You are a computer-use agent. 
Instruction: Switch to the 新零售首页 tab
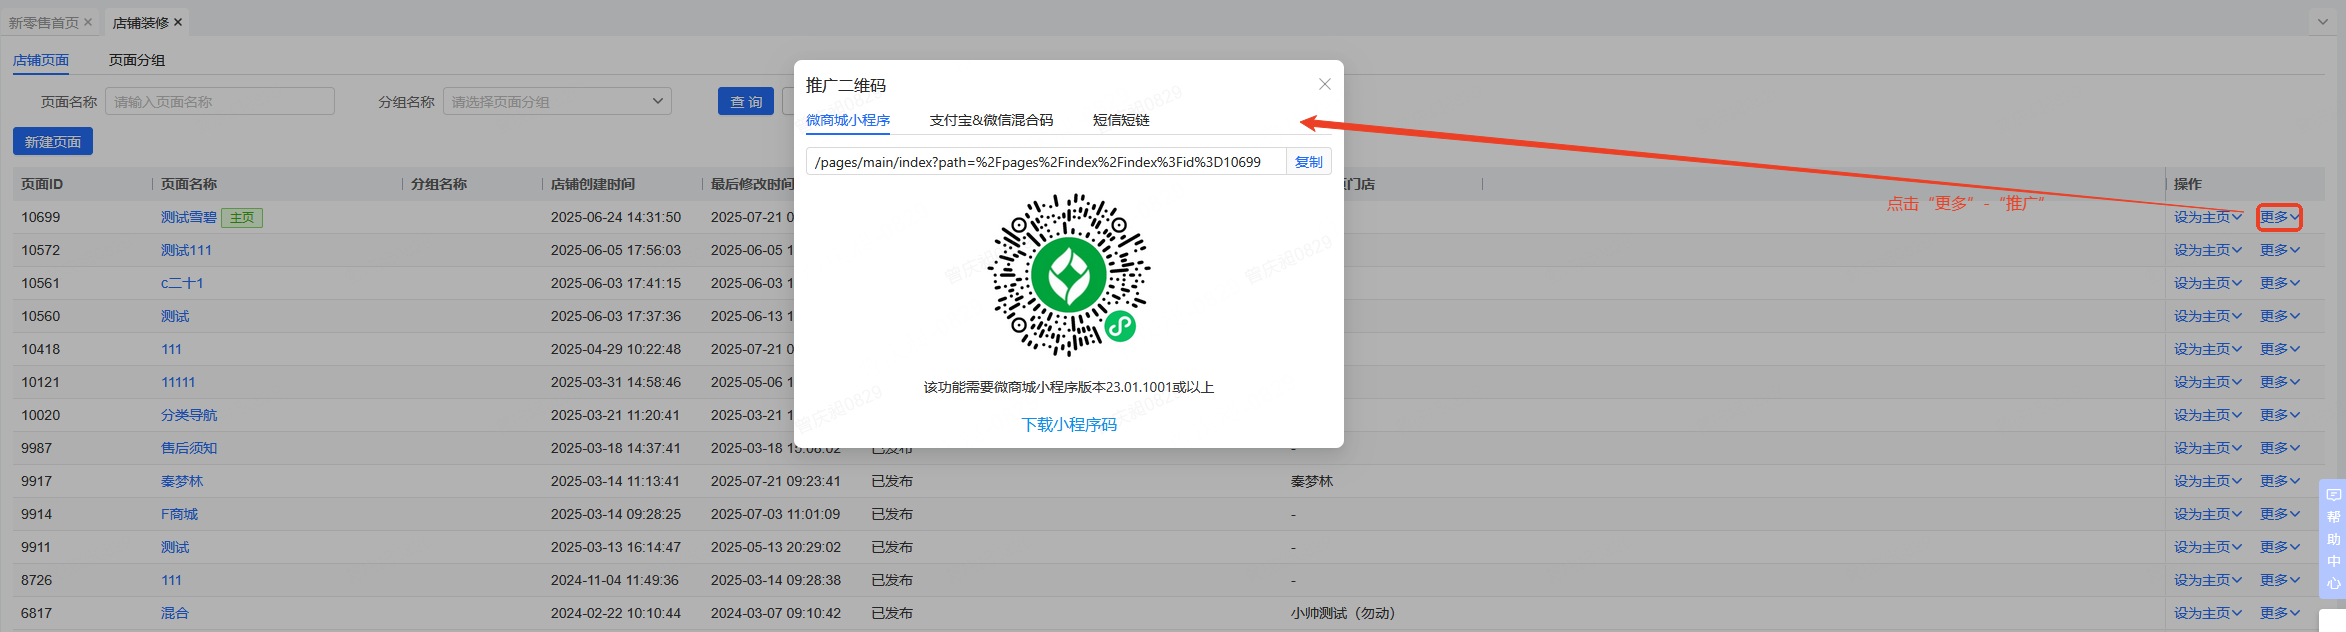tap(44, 22)
